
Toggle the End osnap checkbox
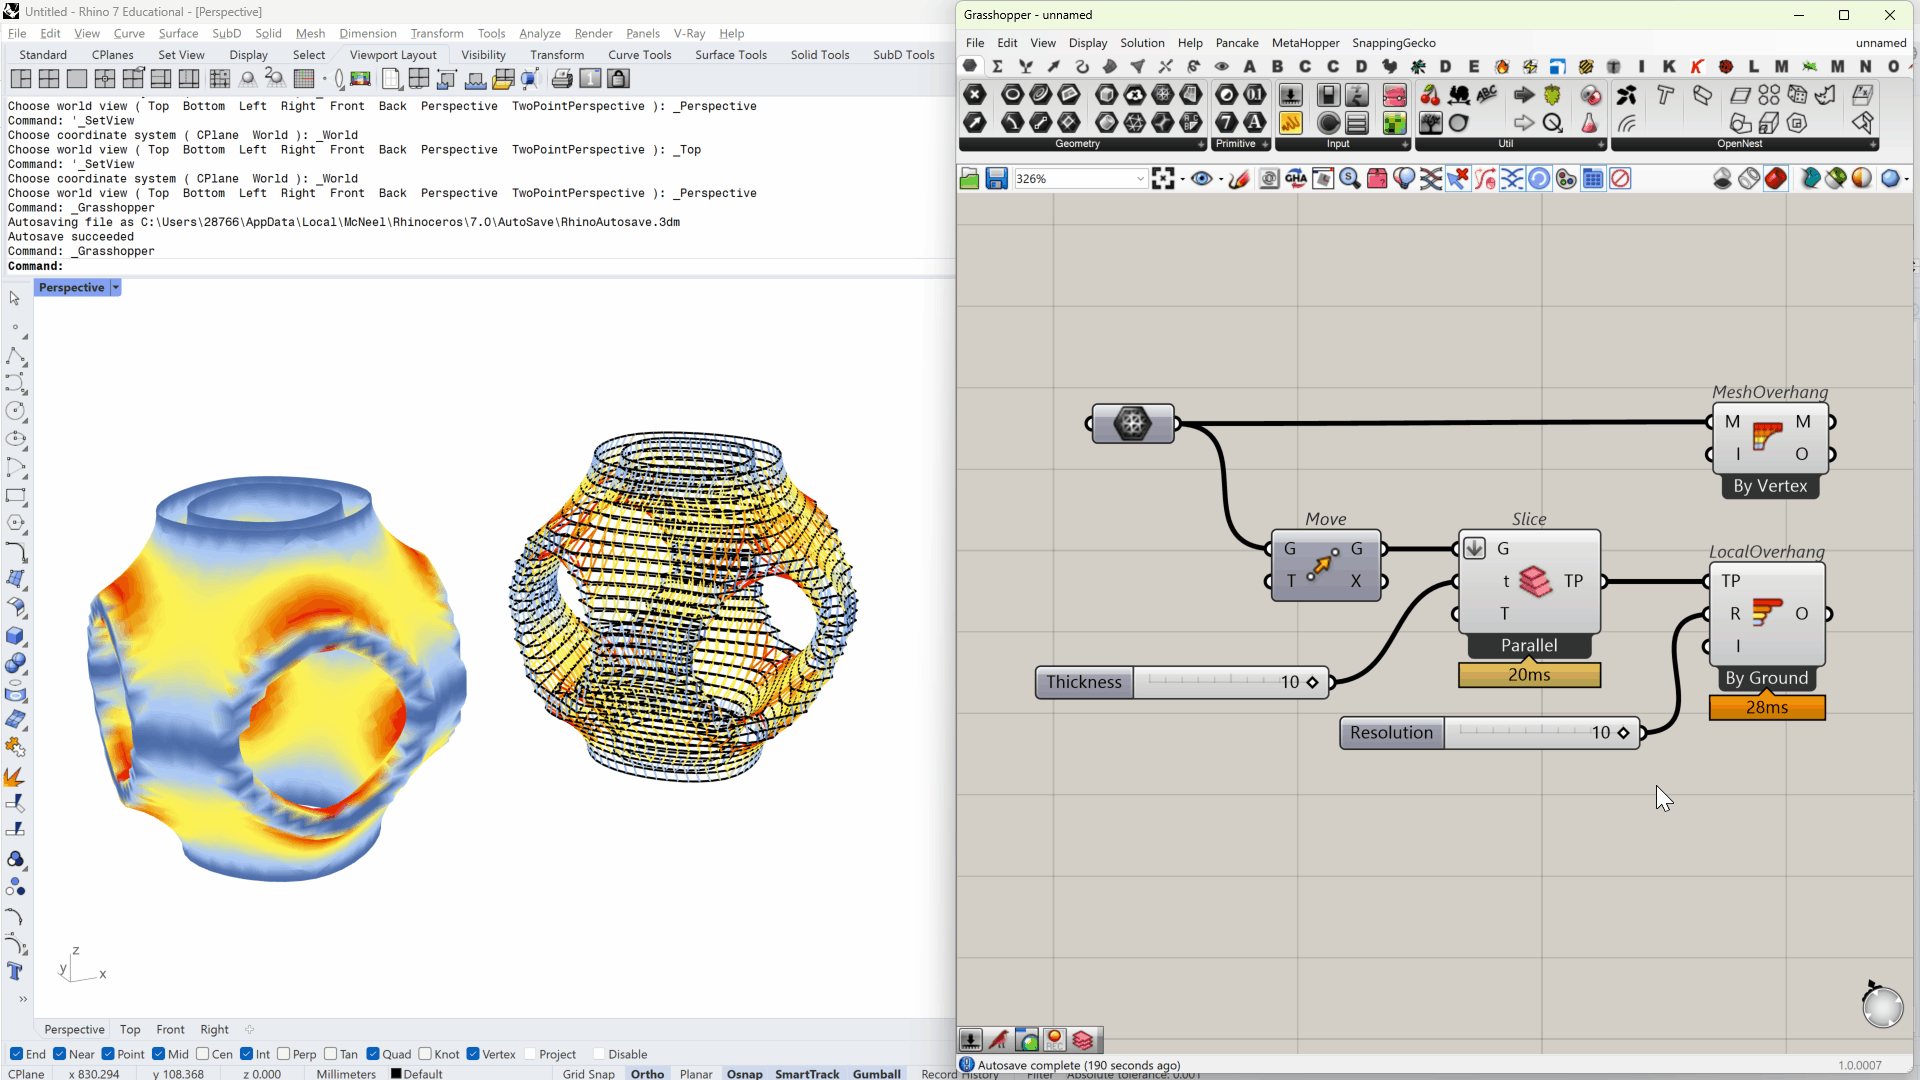[x=17, y=1054]
